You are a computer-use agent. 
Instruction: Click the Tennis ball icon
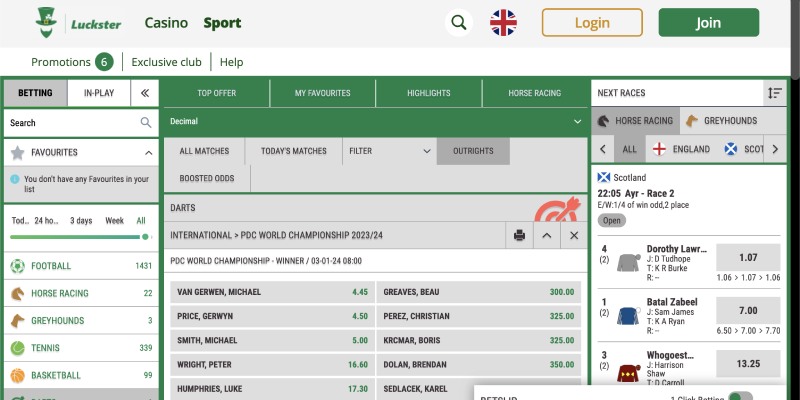pyautogui.click(x=17, y=348)
